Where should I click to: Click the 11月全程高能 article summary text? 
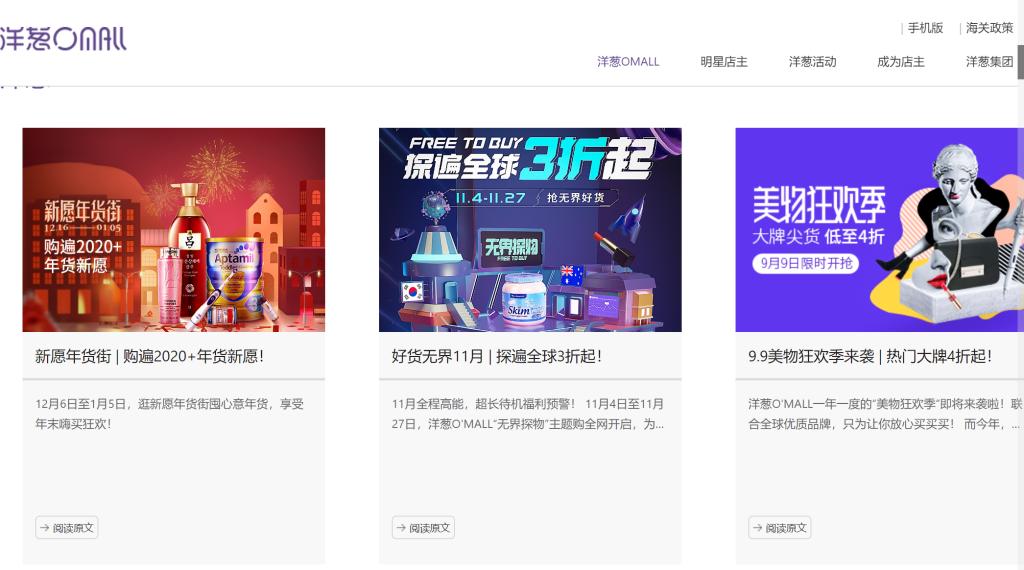coord(528,414)
